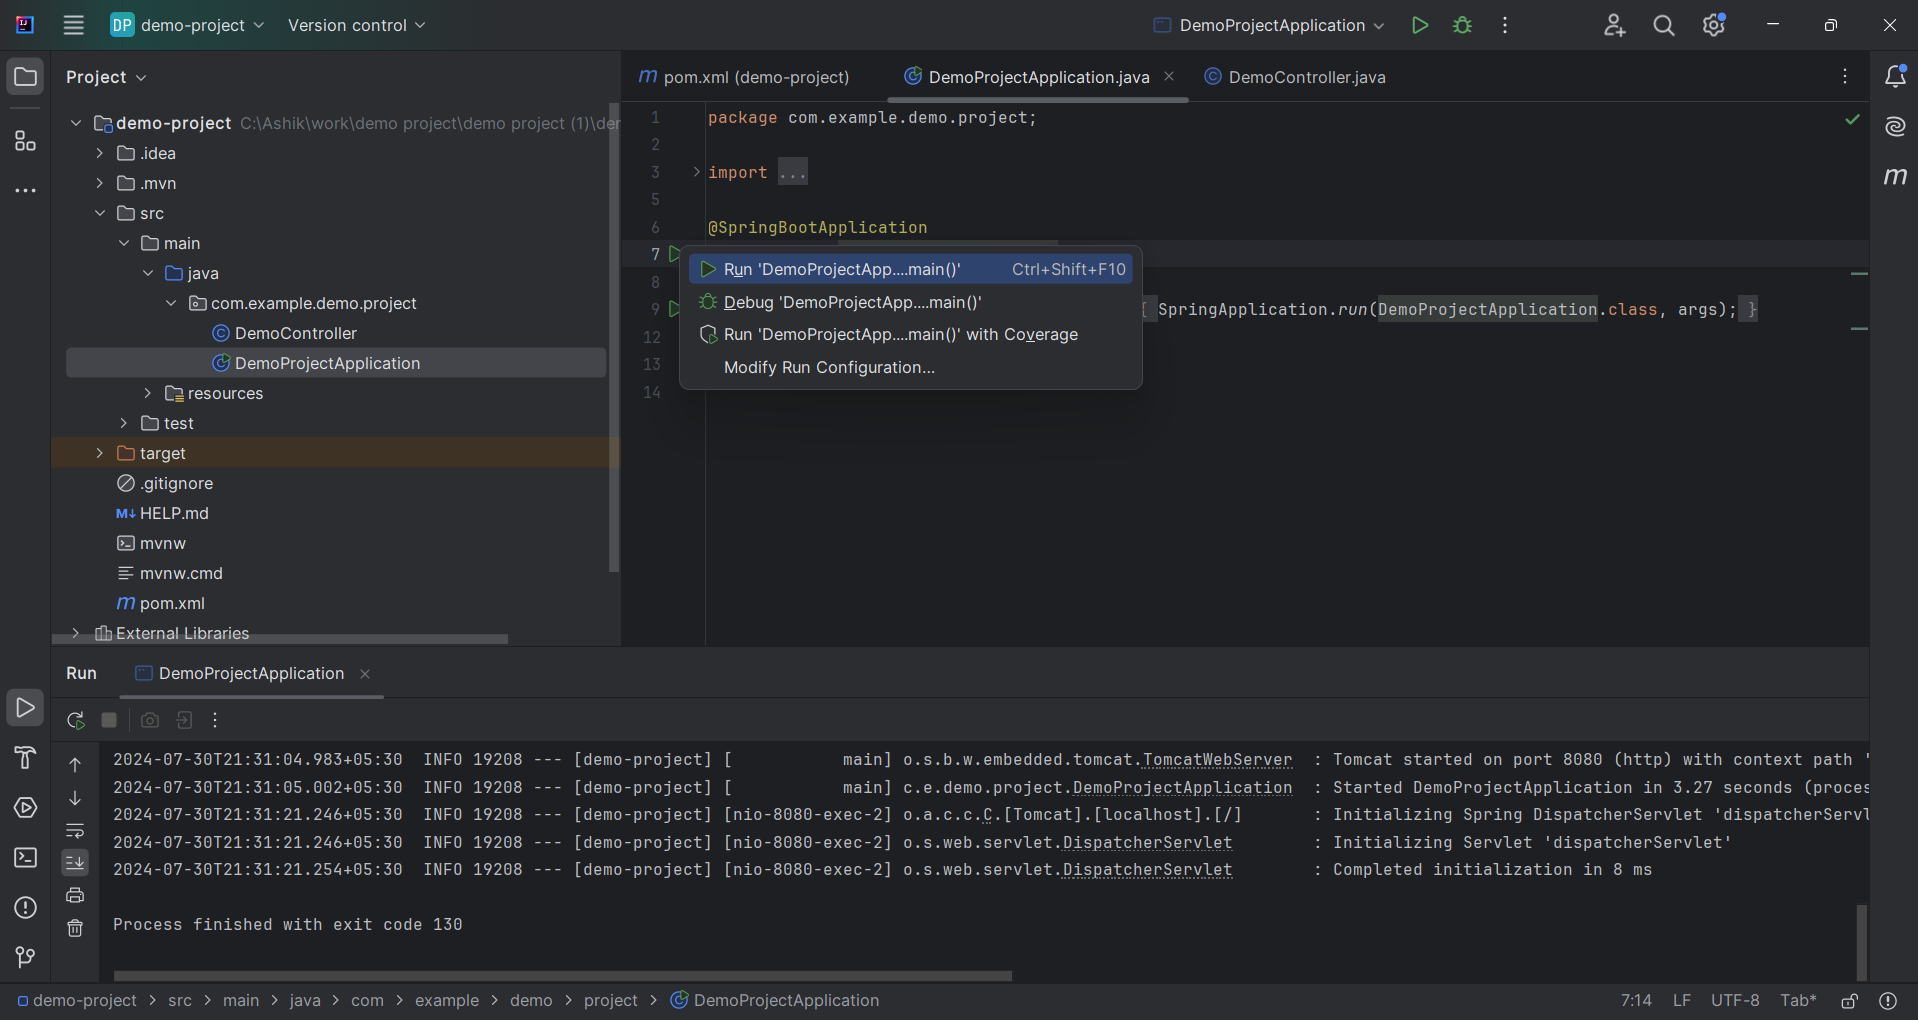Open the Maven tool window icon

point(1895,177)
